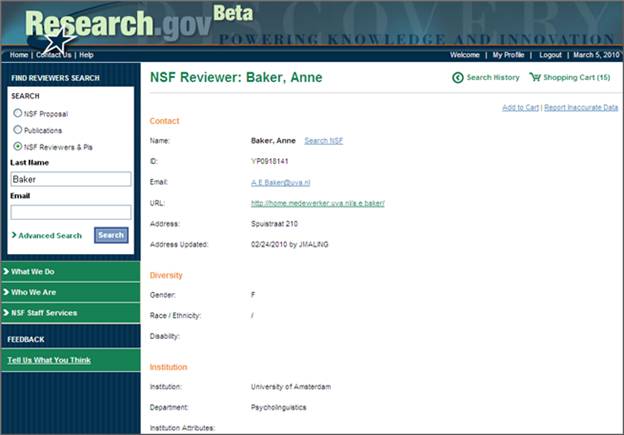The width and height of the screenshot is (624, 435).
Task: Click Report Inaccurate Data link
Action: (x=581, y=107)
